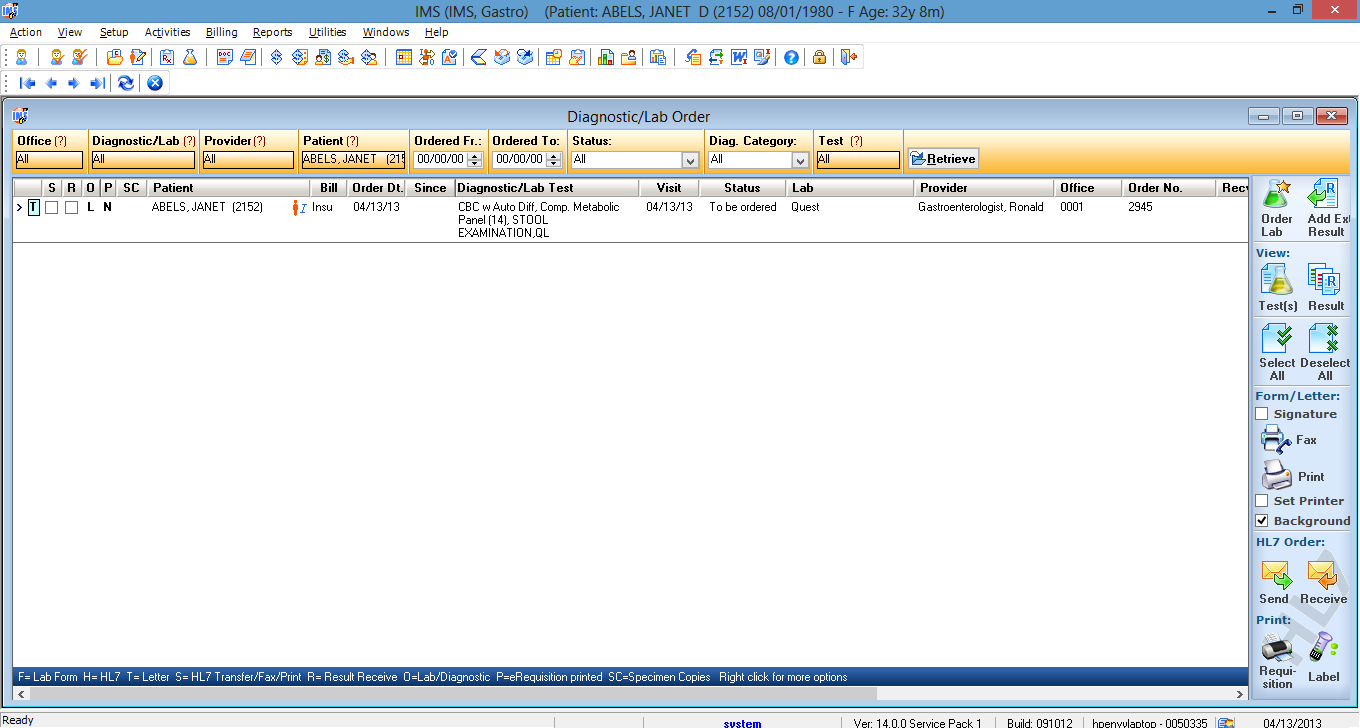The image size is (1360, 728).
Task: Uncheck the Background checkbox
Action: [x=1262, y=521]
